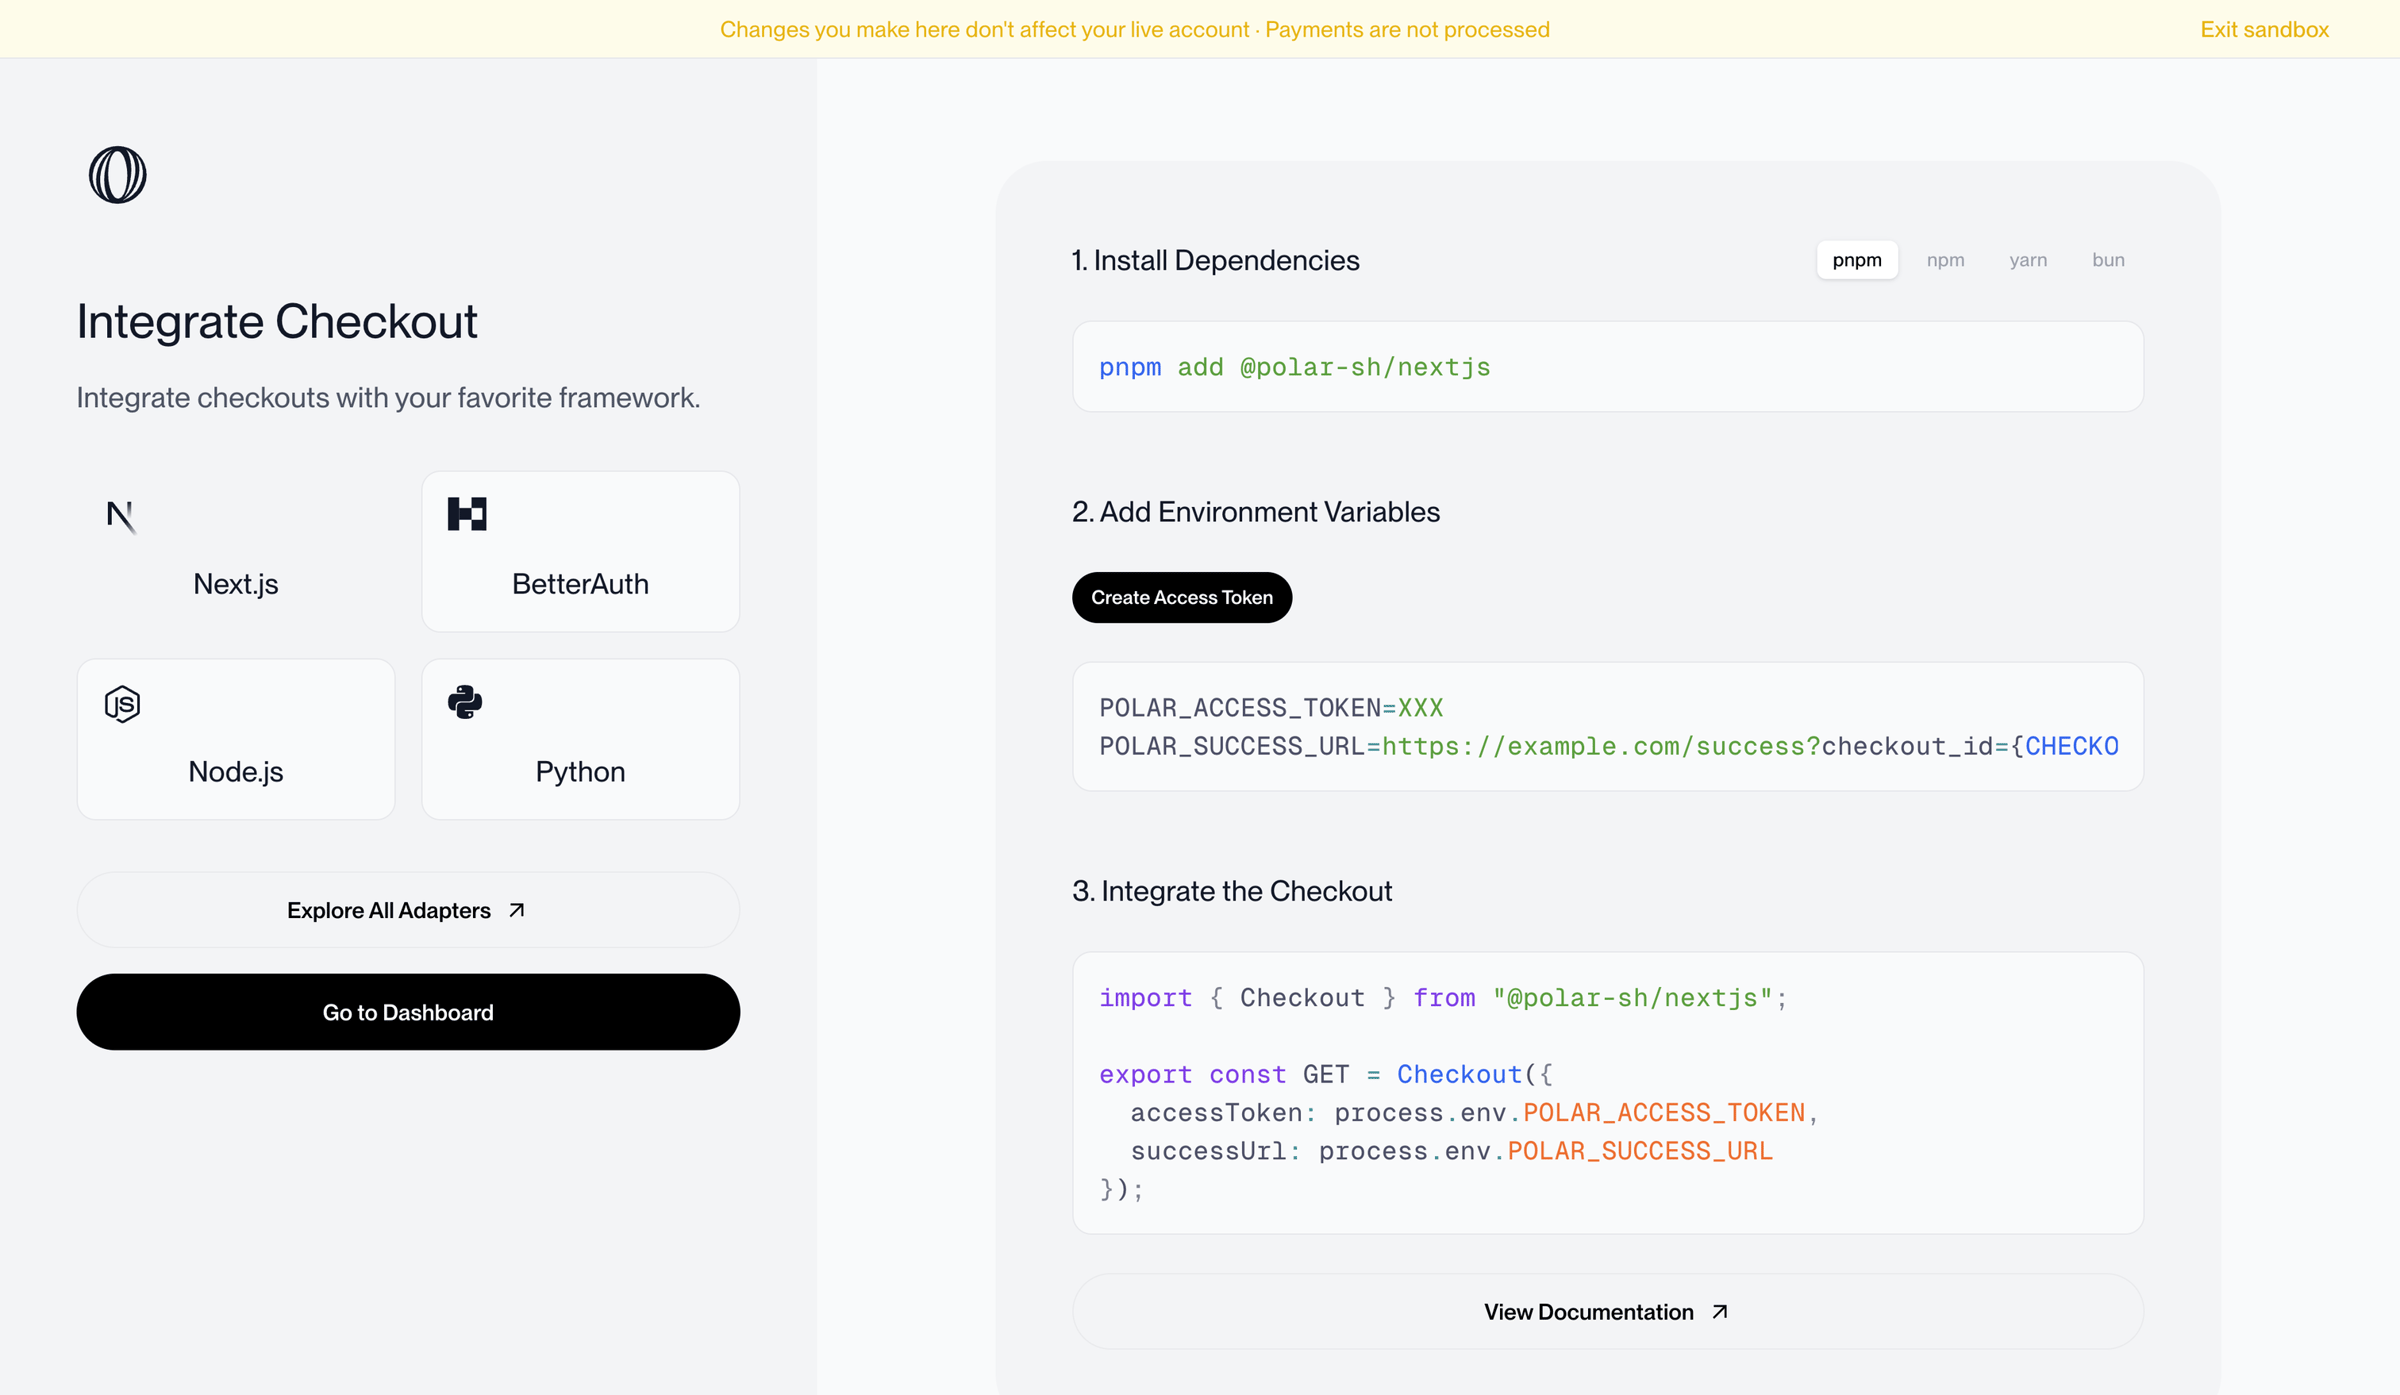Click the "Integrate Checkout" heading
Screen dimensions: 2400x1395
click(x=277, y=321)
